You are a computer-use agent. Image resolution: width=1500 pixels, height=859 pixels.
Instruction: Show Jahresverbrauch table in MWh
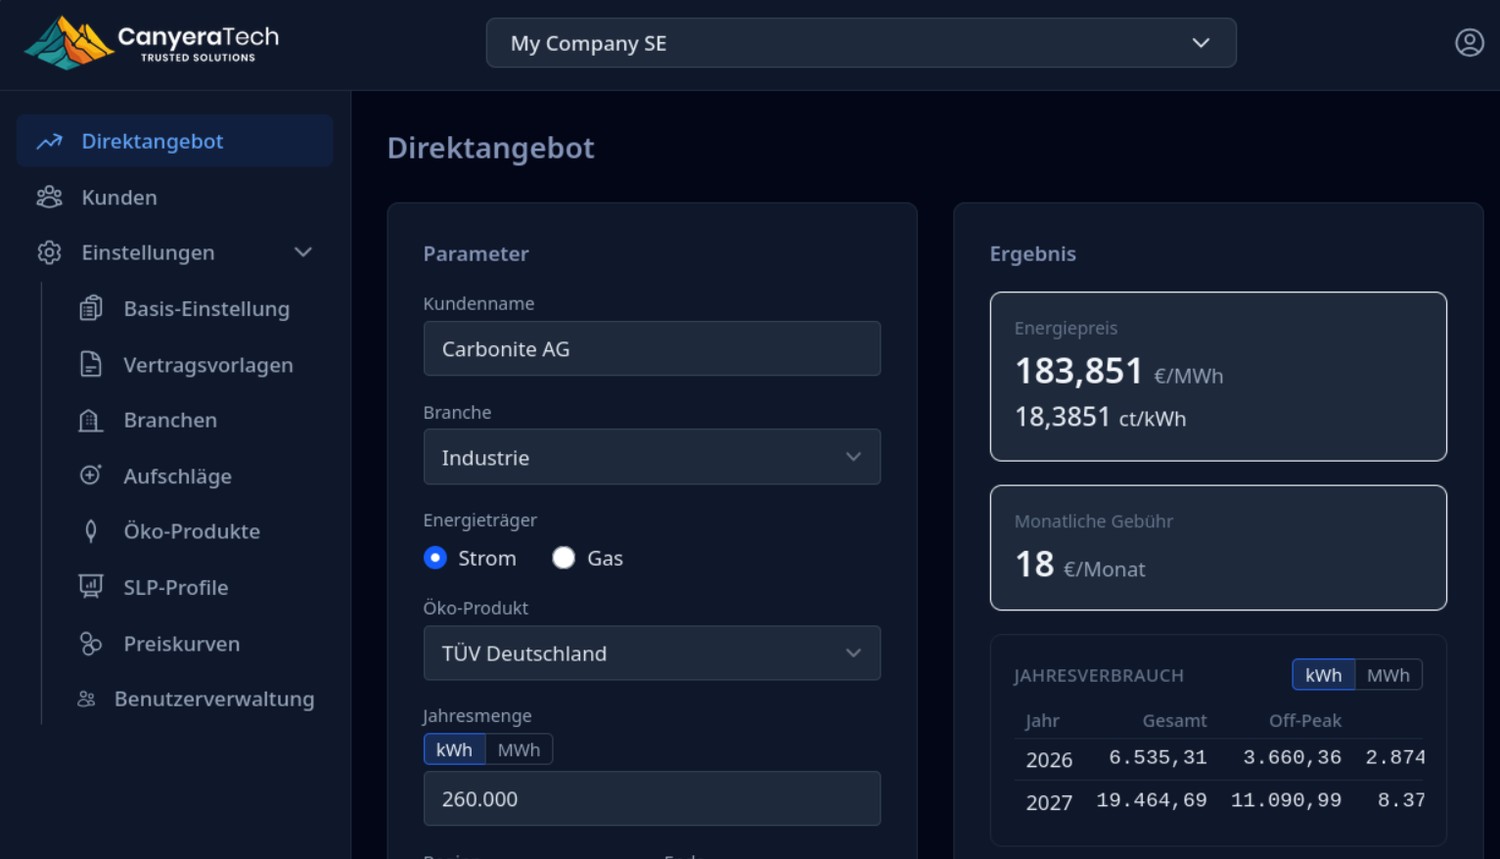(1388, 675)
